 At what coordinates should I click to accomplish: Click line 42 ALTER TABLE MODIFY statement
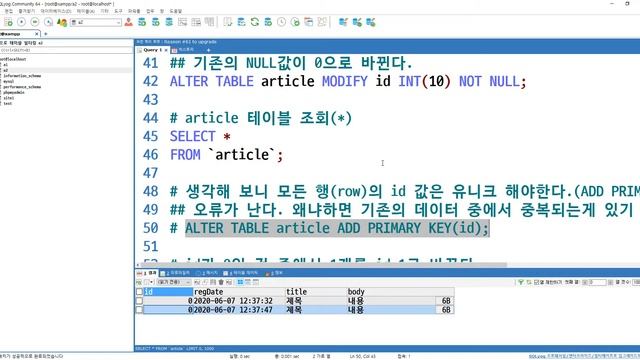348,81
